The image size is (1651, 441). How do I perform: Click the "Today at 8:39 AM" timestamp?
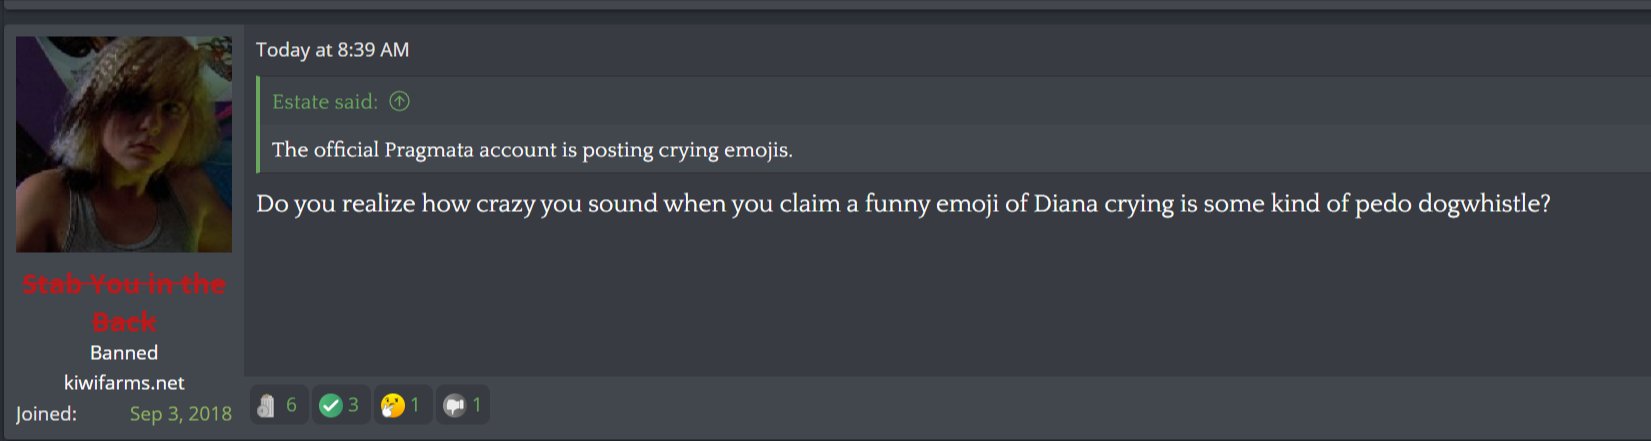coord(332,50)
